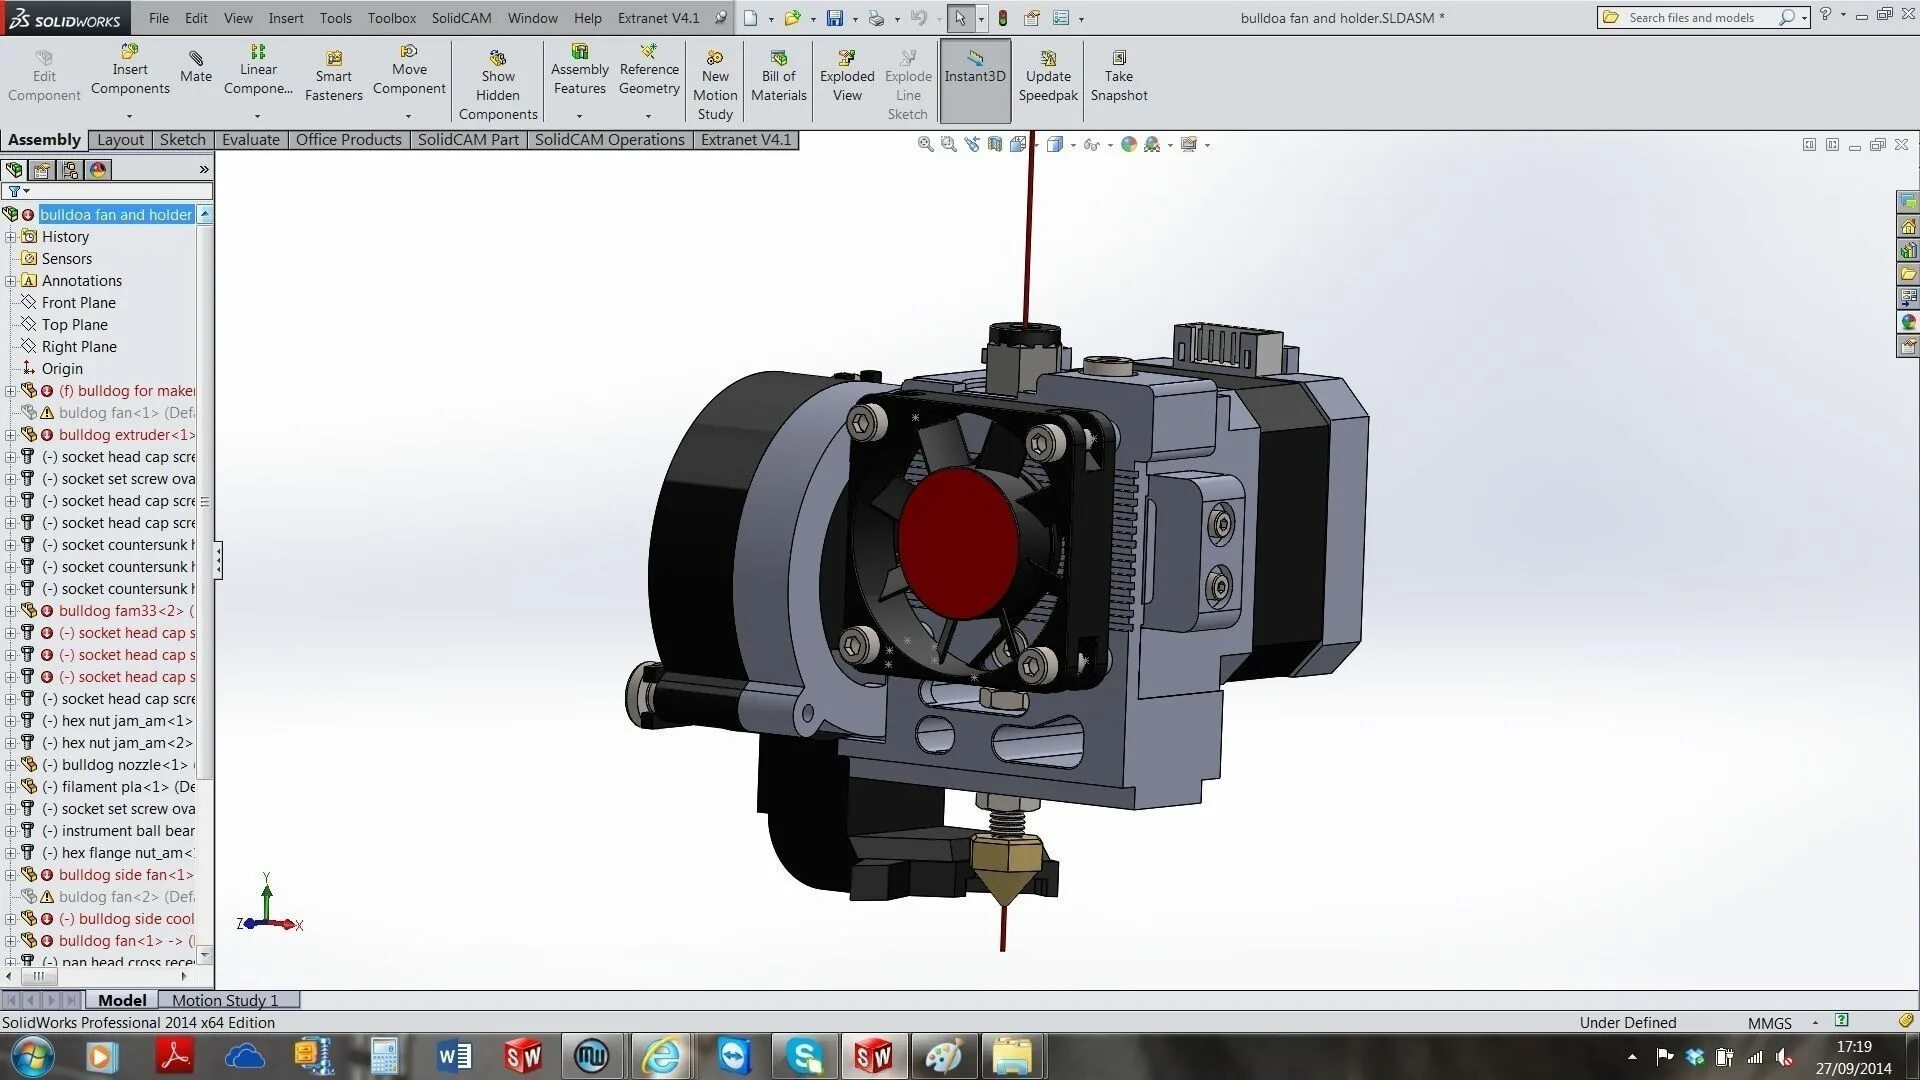1920x1080 pixels.
Task: Switch to the Evaluate tab
Action: (x=250, y=140)
